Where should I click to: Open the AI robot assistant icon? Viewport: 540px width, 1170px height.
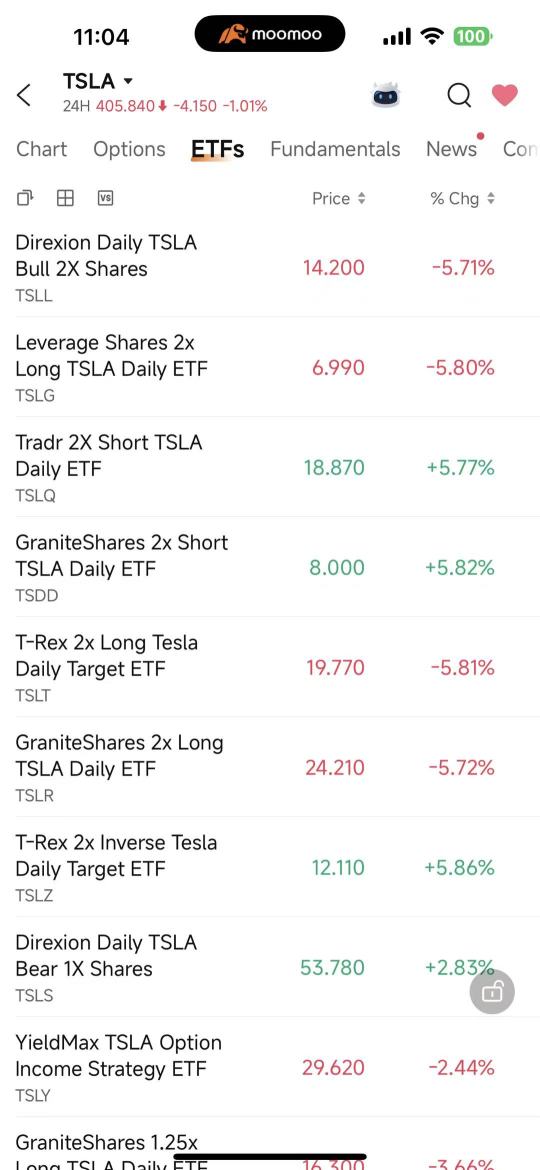[386, 96]
